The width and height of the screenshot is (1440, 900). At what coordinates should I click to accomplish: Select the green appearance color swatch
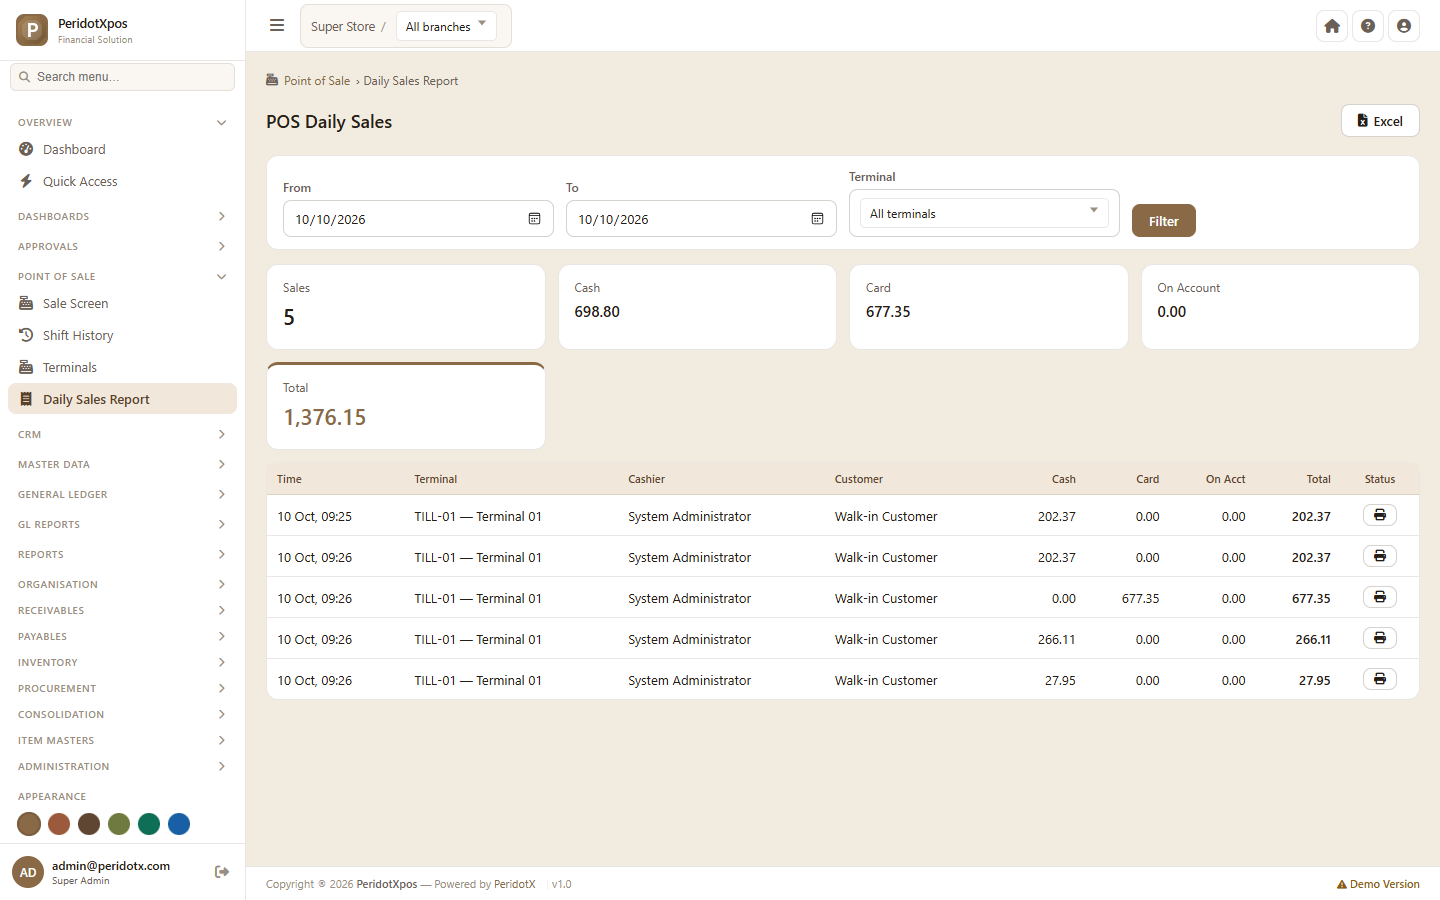[149, 824]
